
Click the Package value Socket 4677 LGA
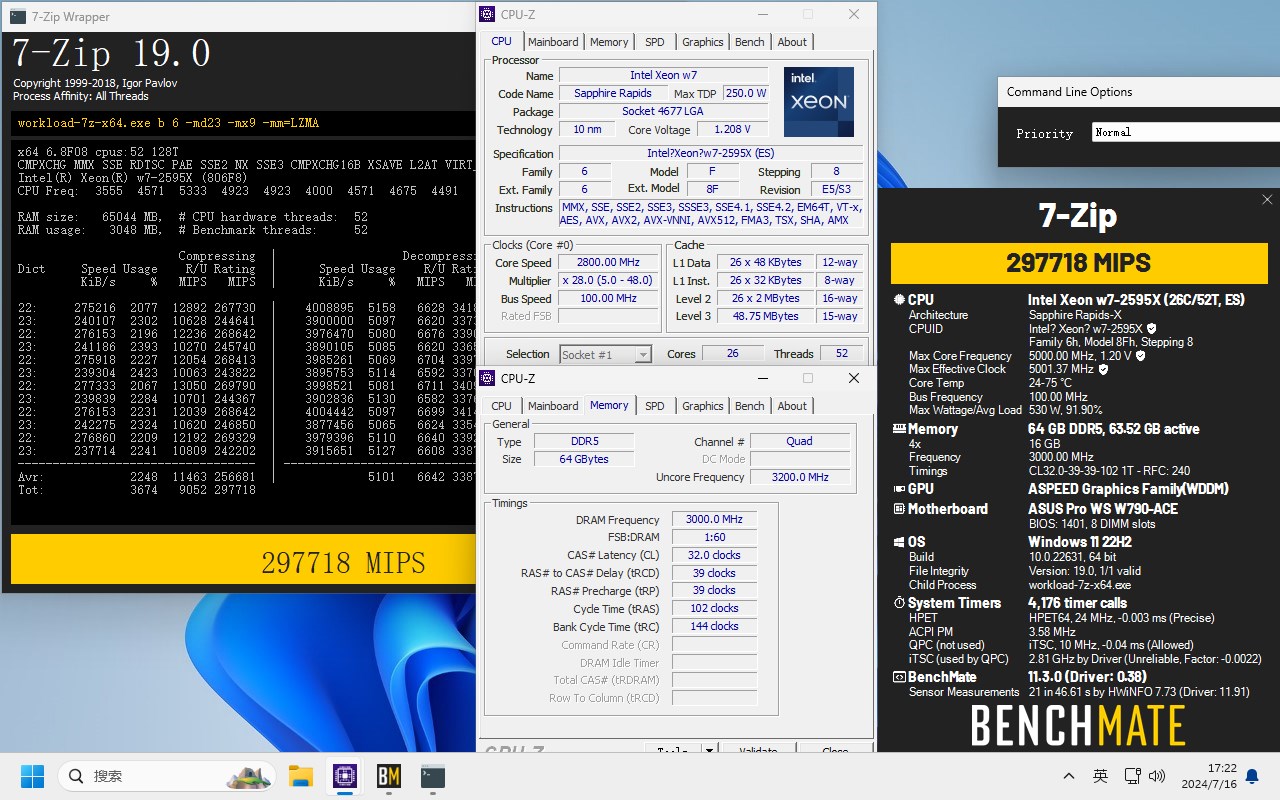663,111
